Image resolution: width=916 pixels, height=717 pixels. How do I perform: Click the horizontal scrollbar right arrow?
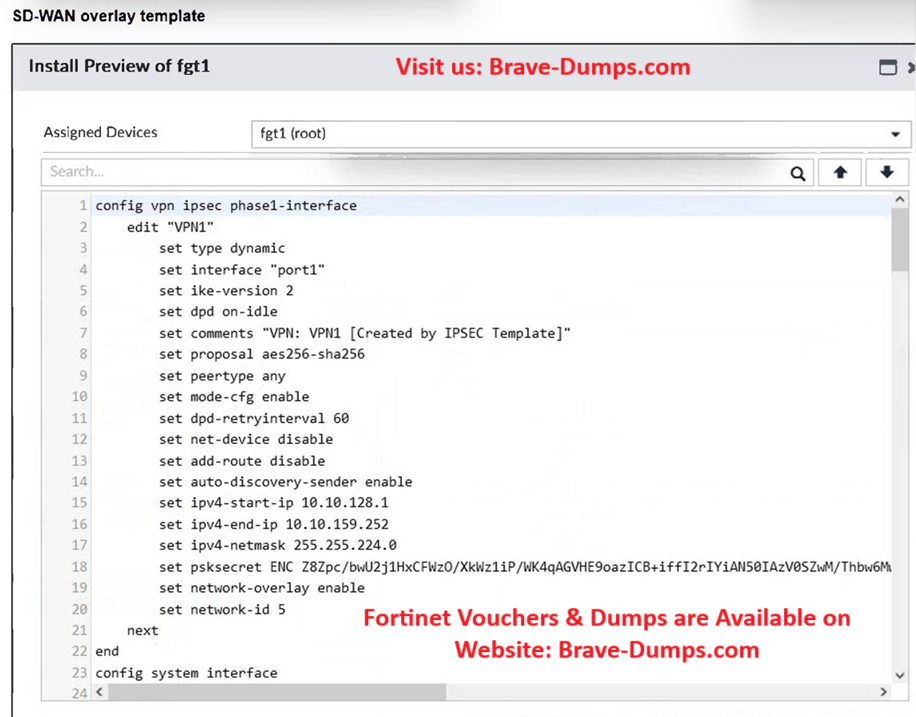[883, 692]
